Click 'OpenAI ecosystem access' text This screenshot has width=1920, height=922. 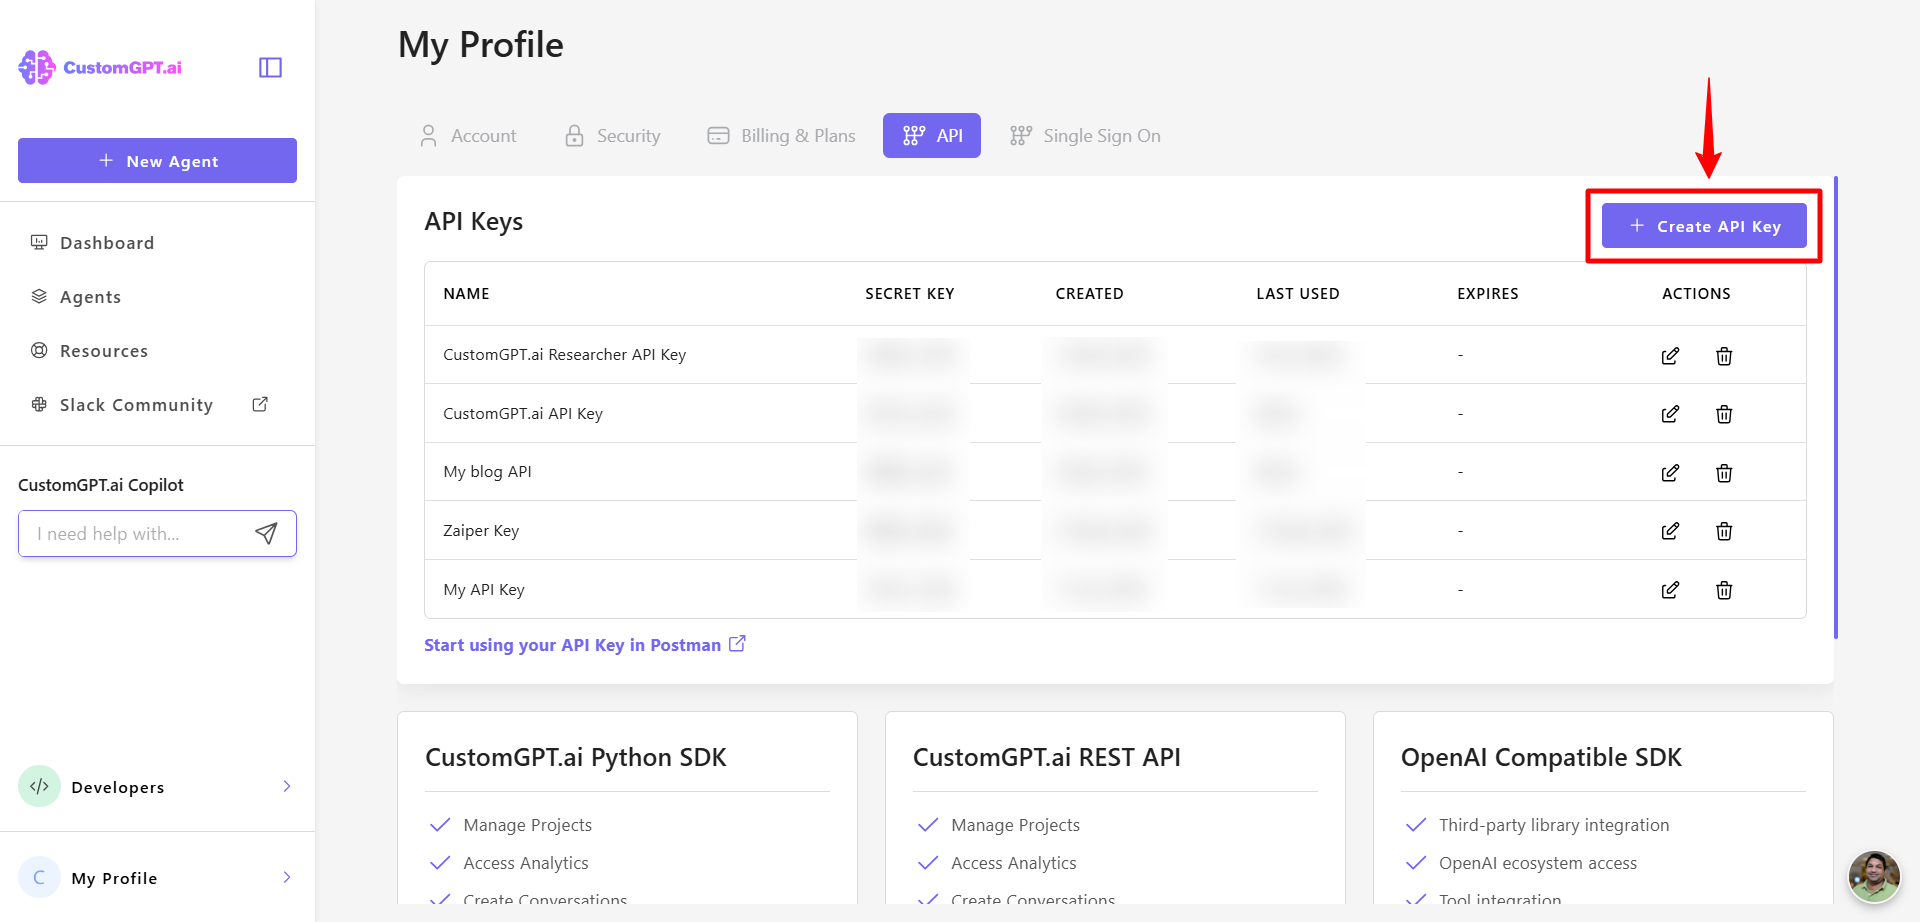(x=1538, y=863)
